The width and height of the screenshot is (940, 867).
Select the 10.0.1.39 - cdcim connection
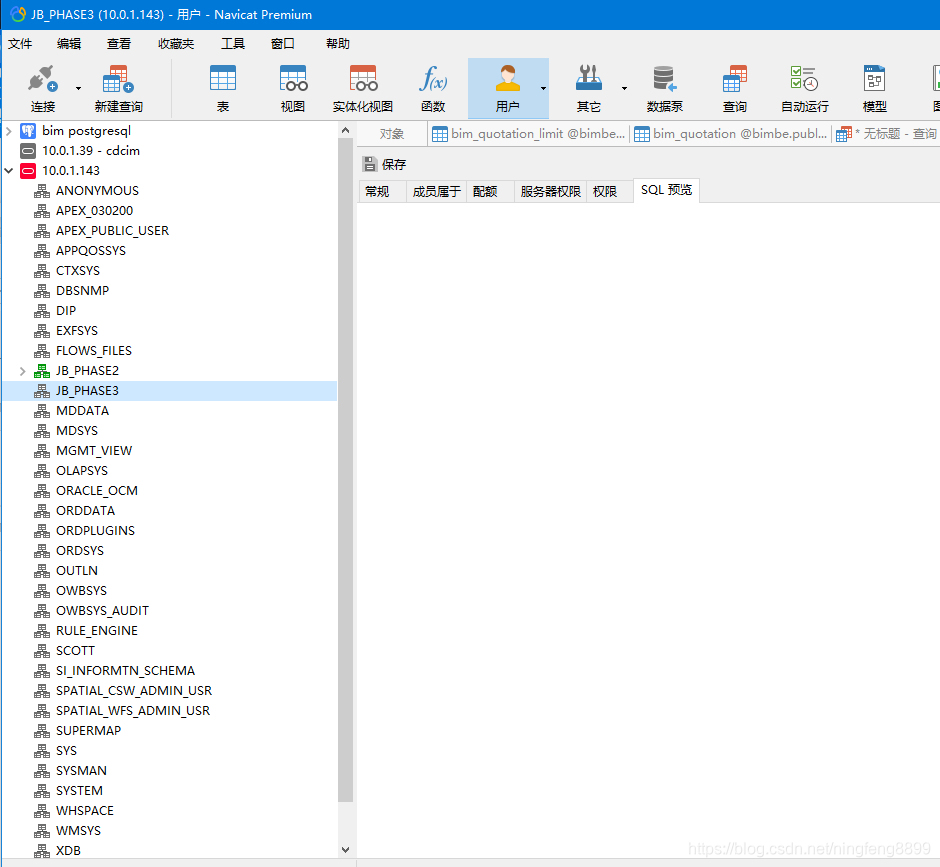click(x=91, y=150)
